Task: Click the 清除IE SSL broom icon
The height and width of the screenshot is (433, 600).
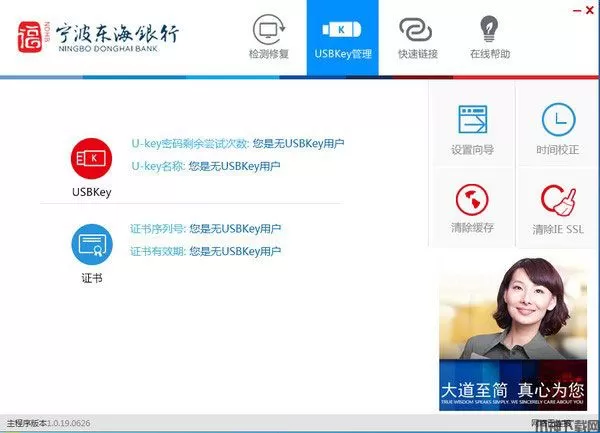Action: click(558, 200)
